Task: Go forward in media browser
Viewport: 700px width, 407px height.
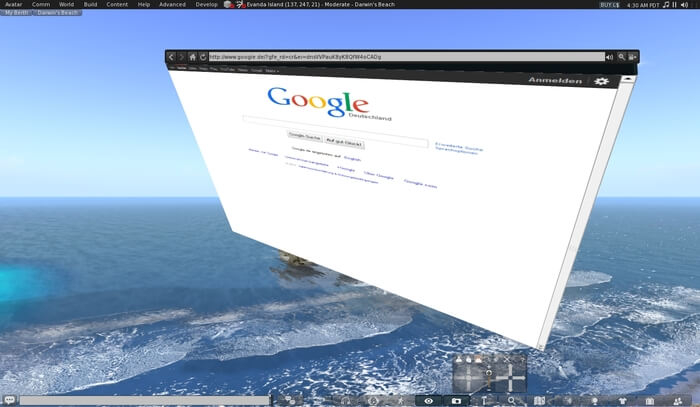Action: pyautogui.click(x=181, y=57)
